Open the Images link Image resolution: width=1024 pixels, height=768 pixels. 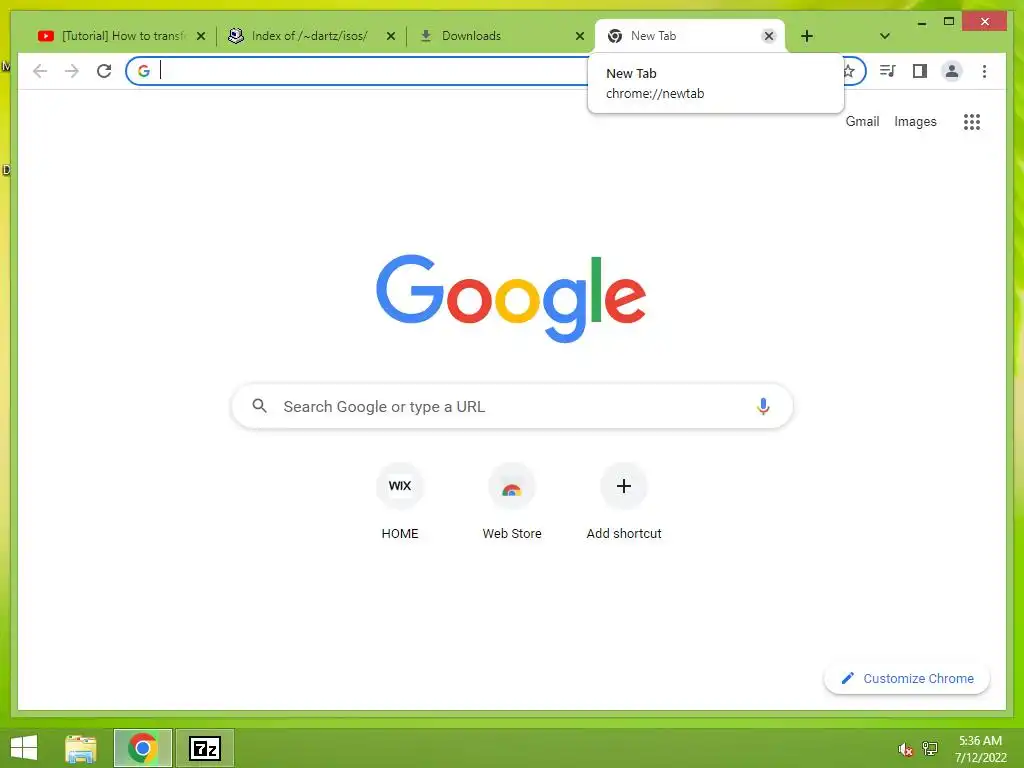pos(915,121)
